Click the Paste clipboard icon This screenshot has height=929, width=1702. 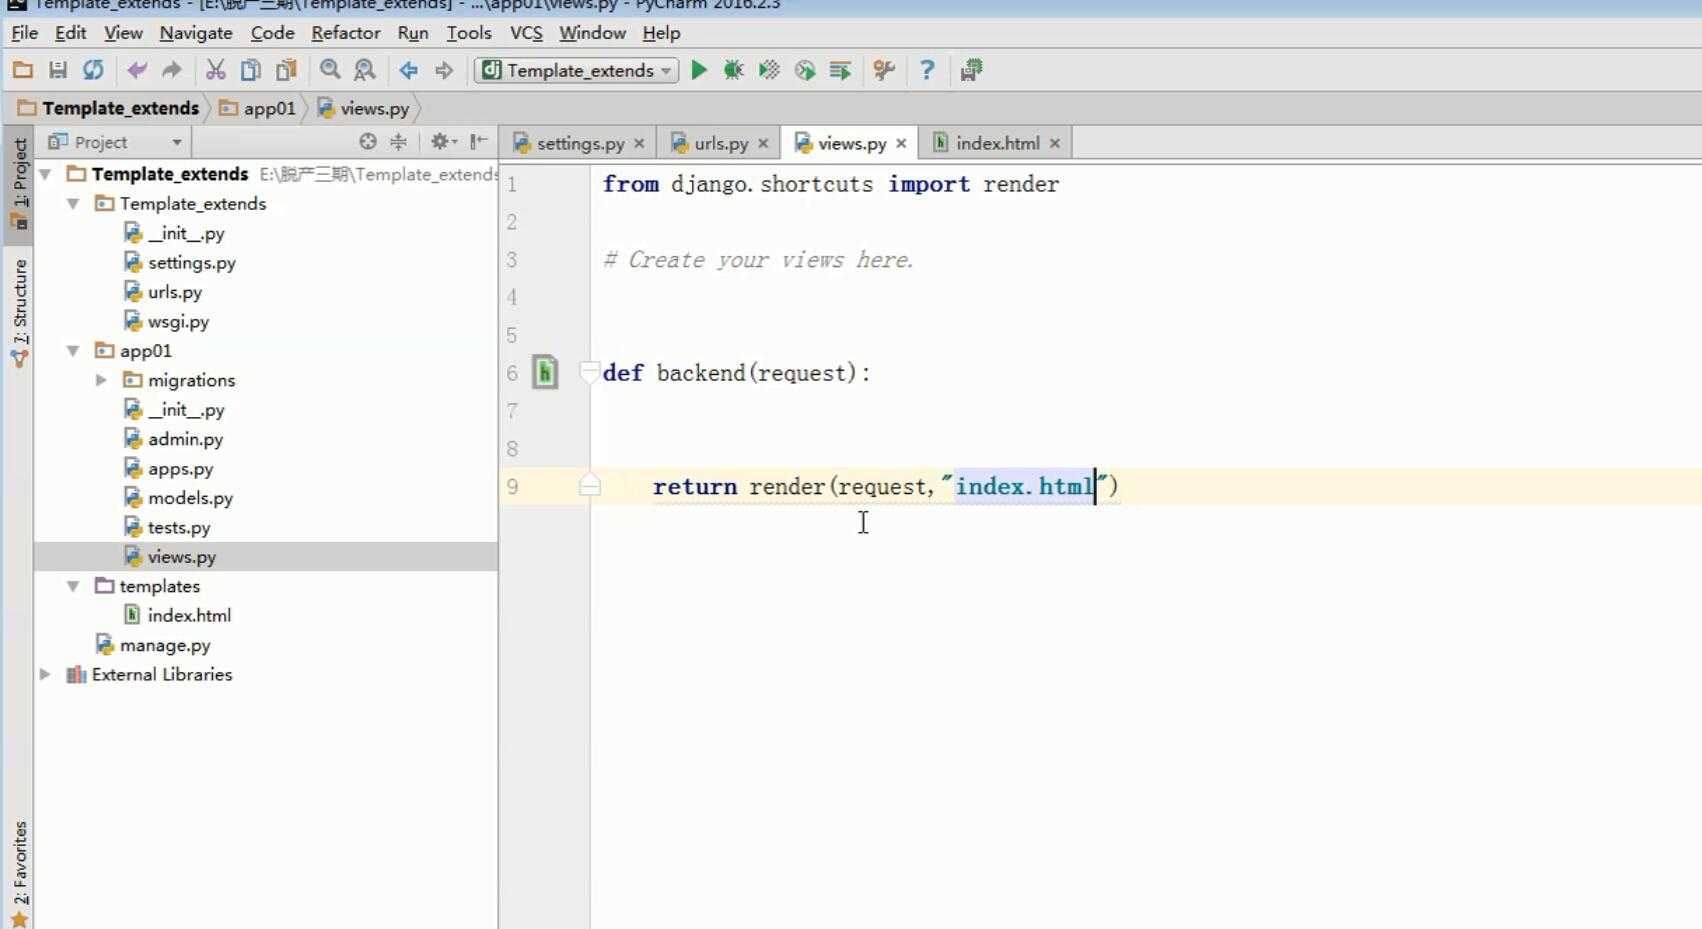tap(287, 70)
